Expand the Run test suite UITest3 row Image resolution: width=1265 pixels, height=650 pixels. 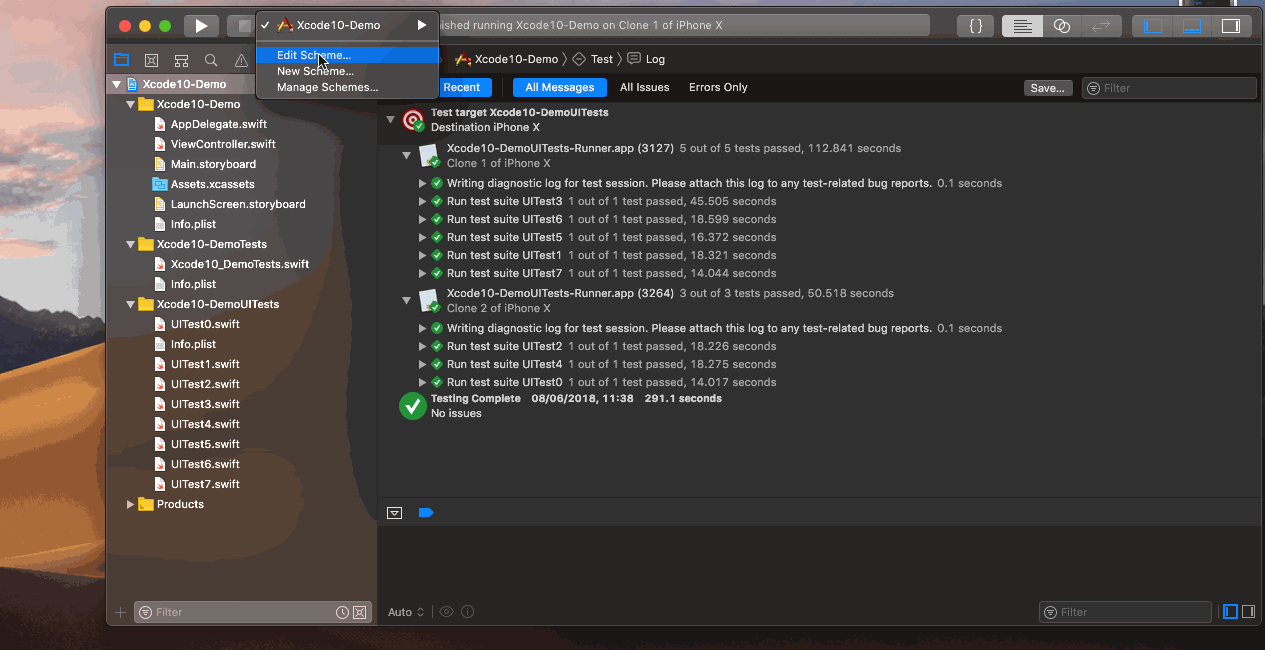coord(423,201)
